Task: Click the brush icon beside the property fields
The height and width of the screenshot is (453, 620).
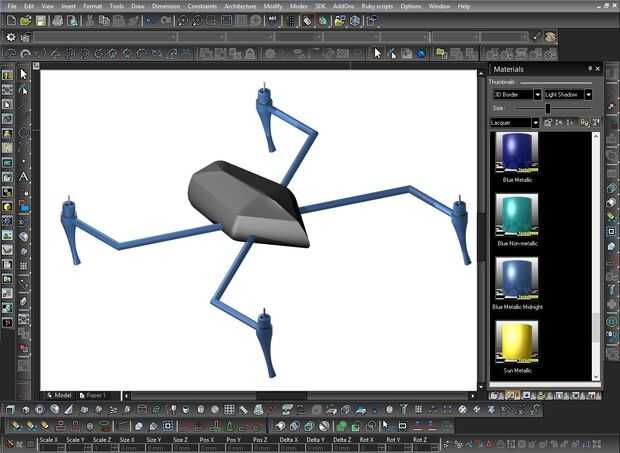Action: (x=536, y=37)
